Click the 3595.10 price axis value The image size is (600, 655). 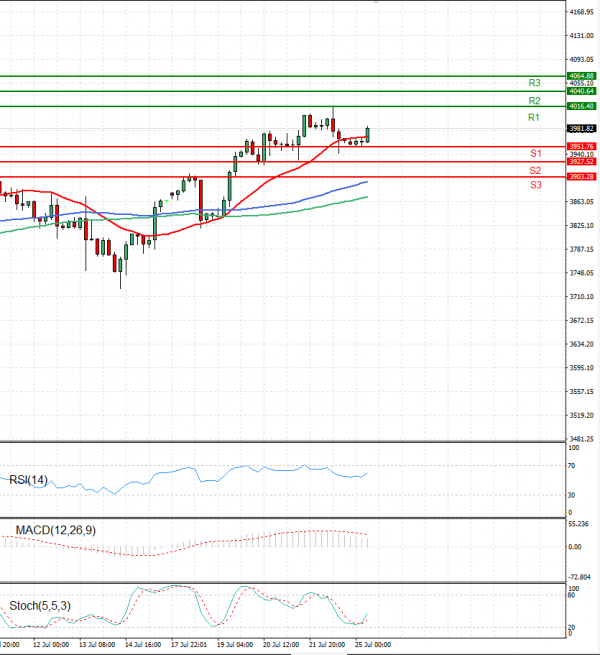tap(582, 368)
